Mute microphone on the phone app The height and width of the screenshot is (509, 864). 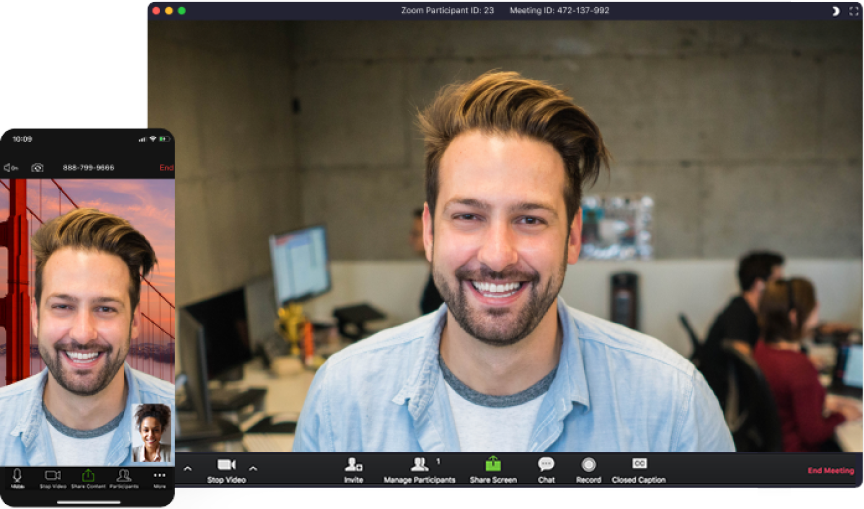click(17, 479)
